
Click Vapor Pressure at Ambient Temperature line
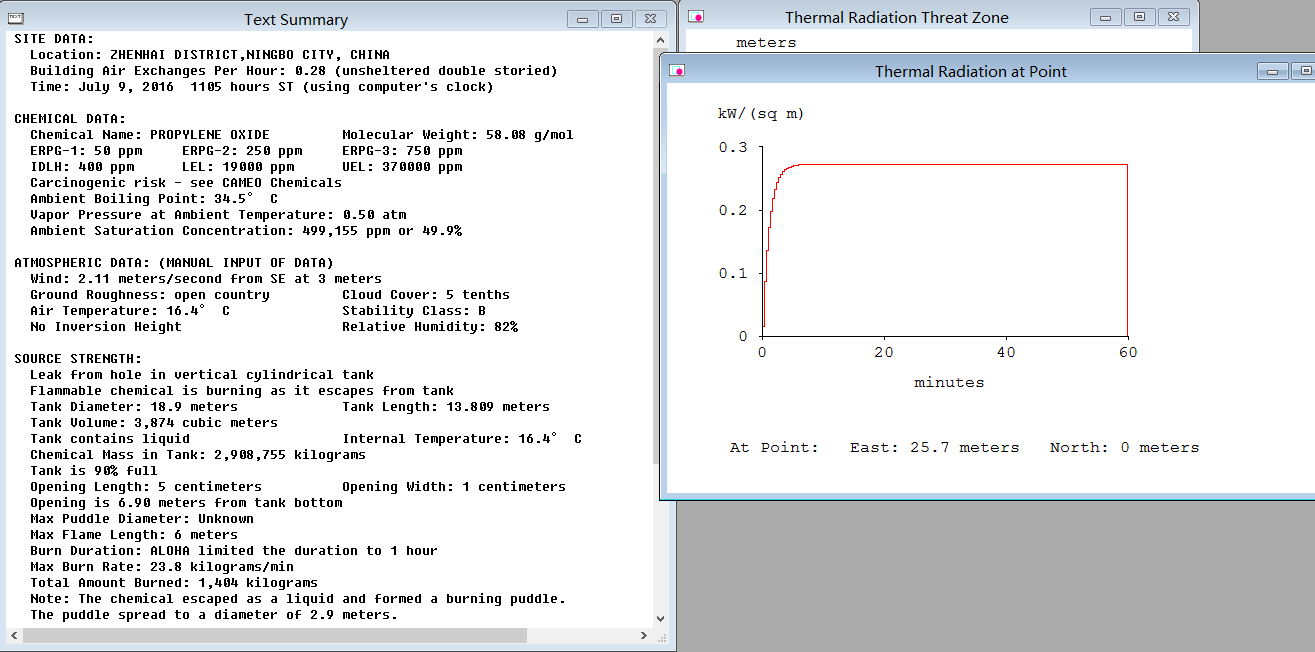(x=218, y=214)
